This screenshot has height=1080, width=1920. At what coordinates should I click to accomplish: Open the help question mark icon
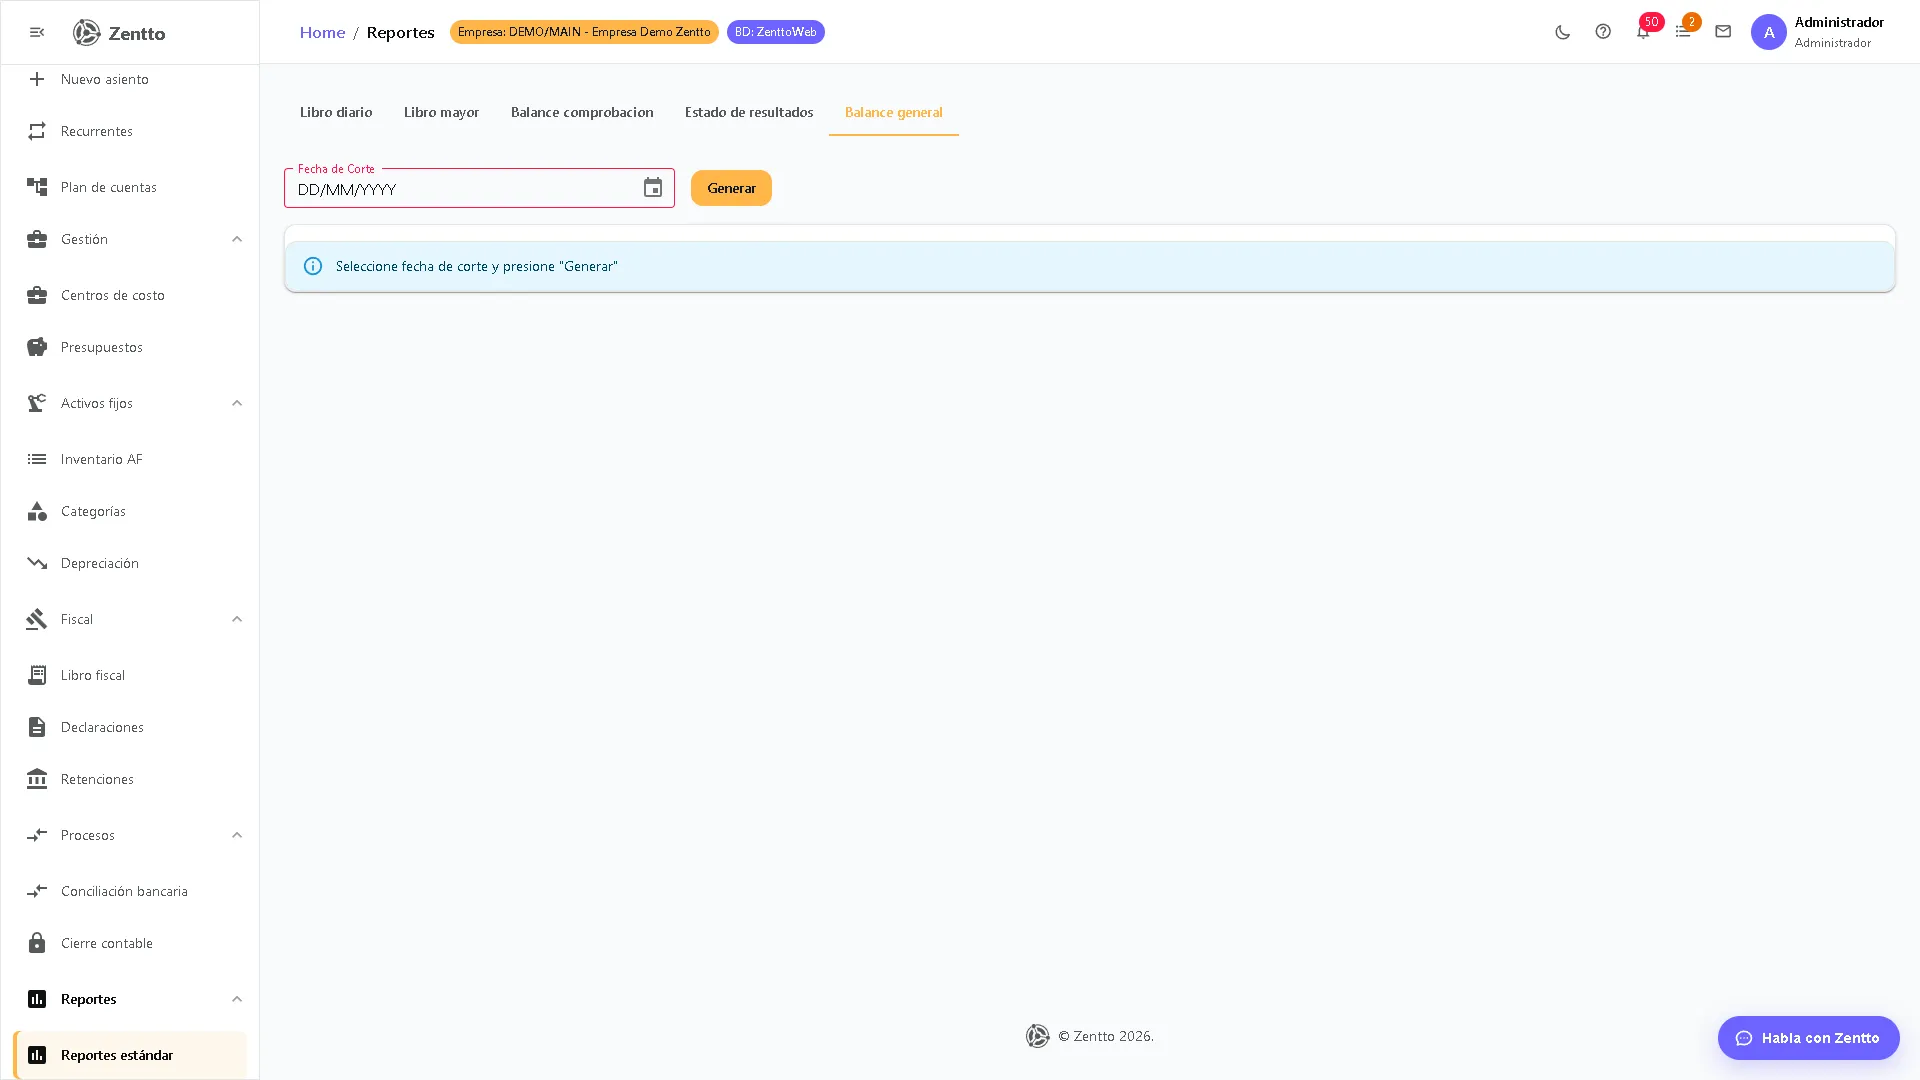[1603, 32]
